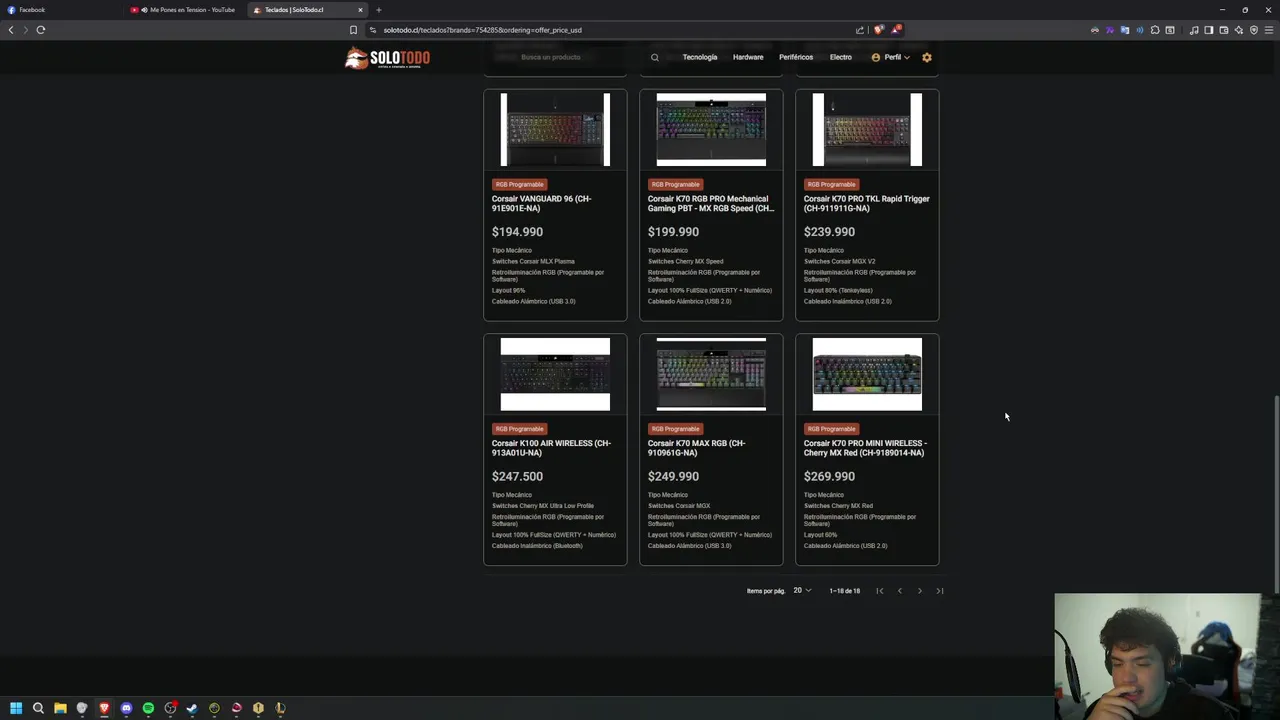
Task: Click the SoloTodo logo
Action: (387, 58)
